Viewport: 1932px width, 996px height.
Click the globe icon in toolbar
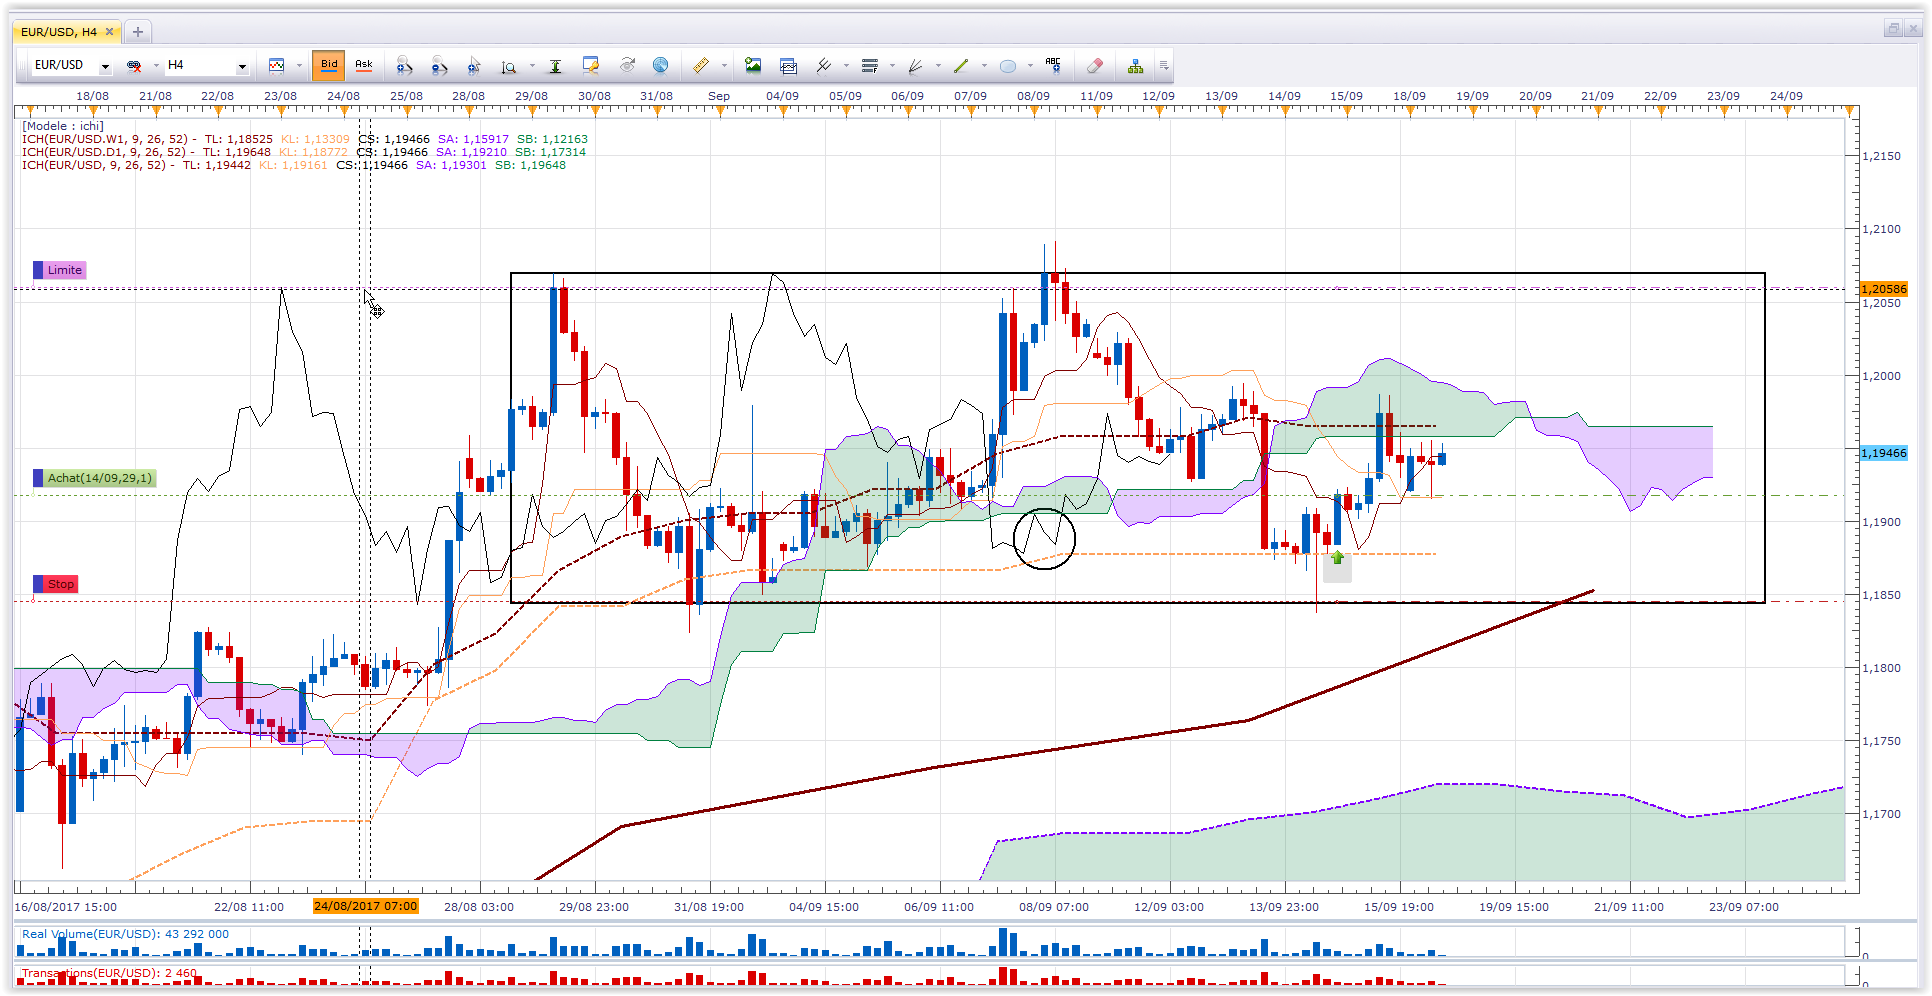click(661, 66)
